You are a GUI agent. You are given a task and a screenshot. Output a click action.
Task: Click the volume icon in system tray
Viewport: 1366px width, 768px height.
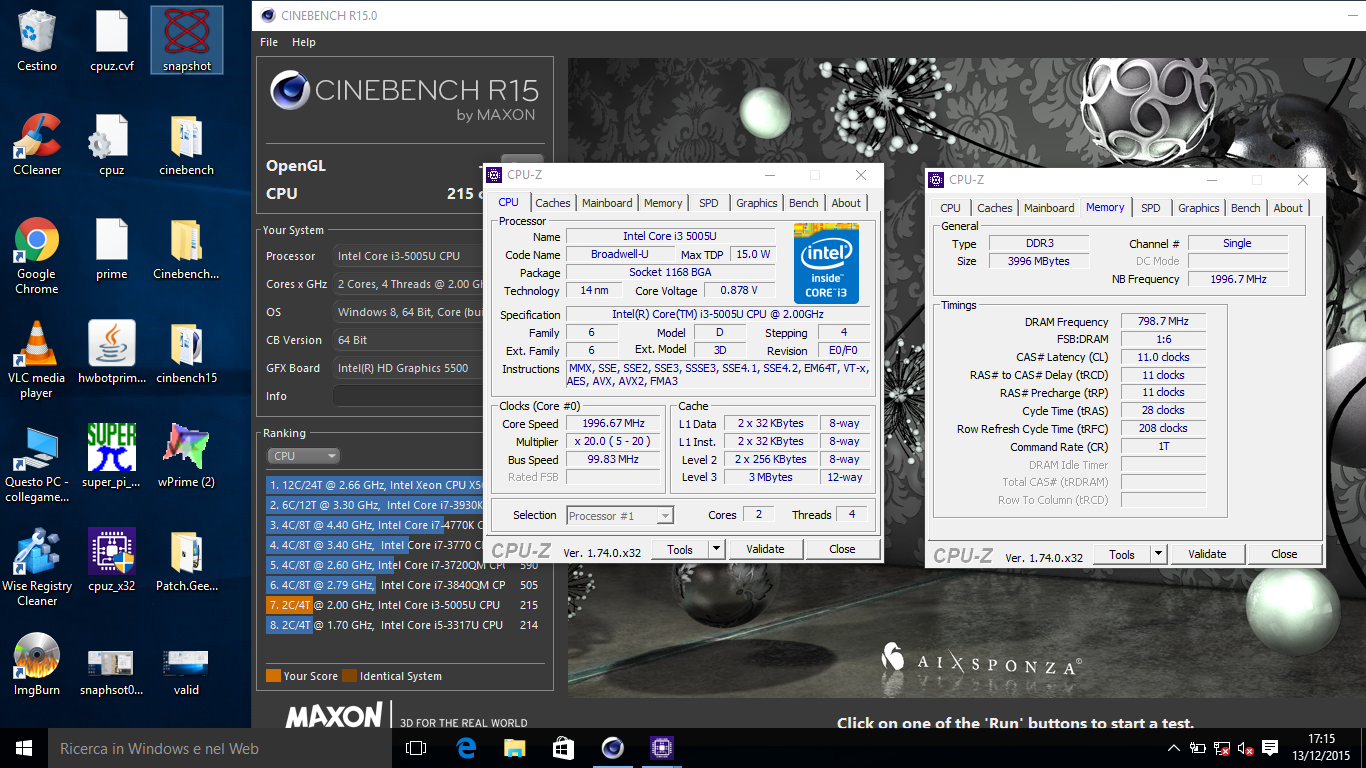[1246, 748]
